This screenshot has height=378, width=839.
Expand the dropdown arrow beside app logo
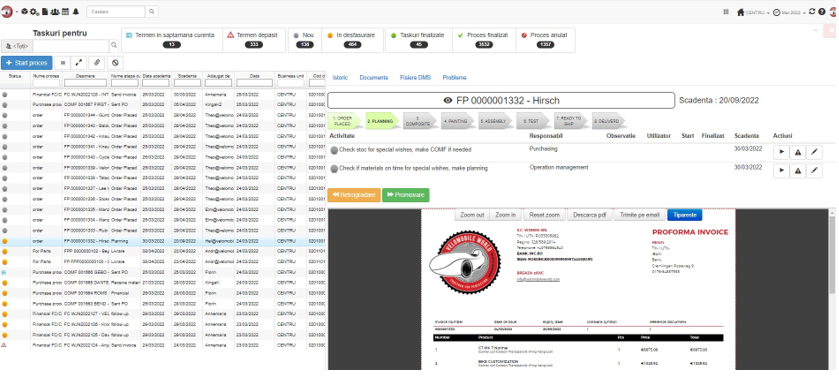[x=17, y=12]
